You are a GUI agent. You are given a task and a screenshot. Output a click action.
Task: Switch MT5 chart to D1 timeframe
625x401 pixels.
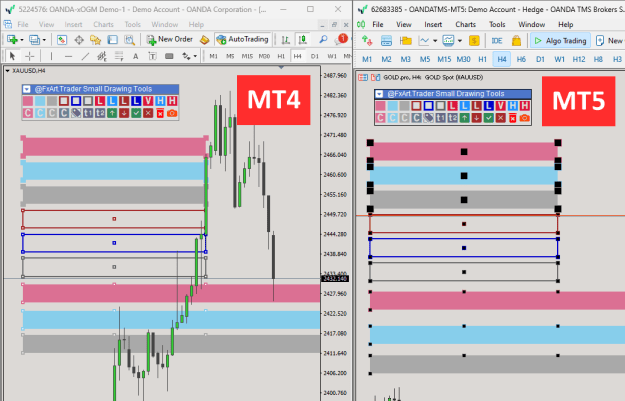coord(540,59)
